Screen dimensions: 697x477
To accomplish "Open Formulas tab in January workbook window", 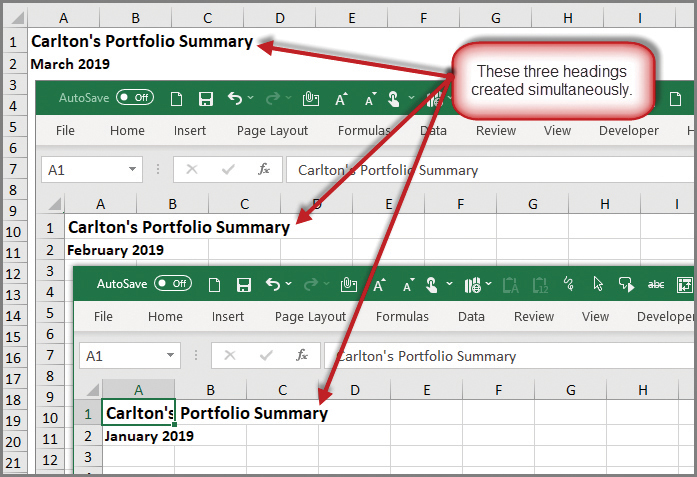I will (x=402, y=317).
